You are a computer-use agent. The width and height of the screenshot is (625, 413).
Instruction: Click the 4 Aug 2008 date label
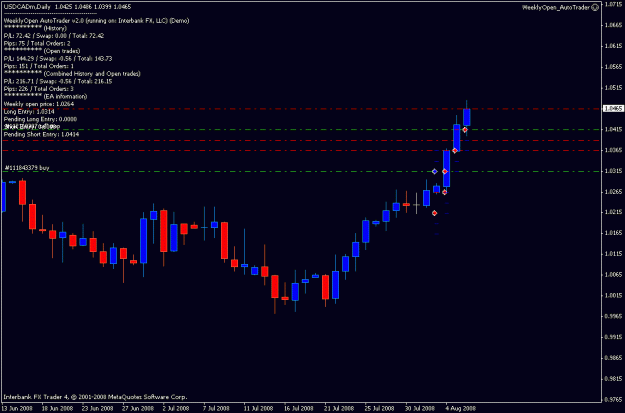(x=459, y=409)
